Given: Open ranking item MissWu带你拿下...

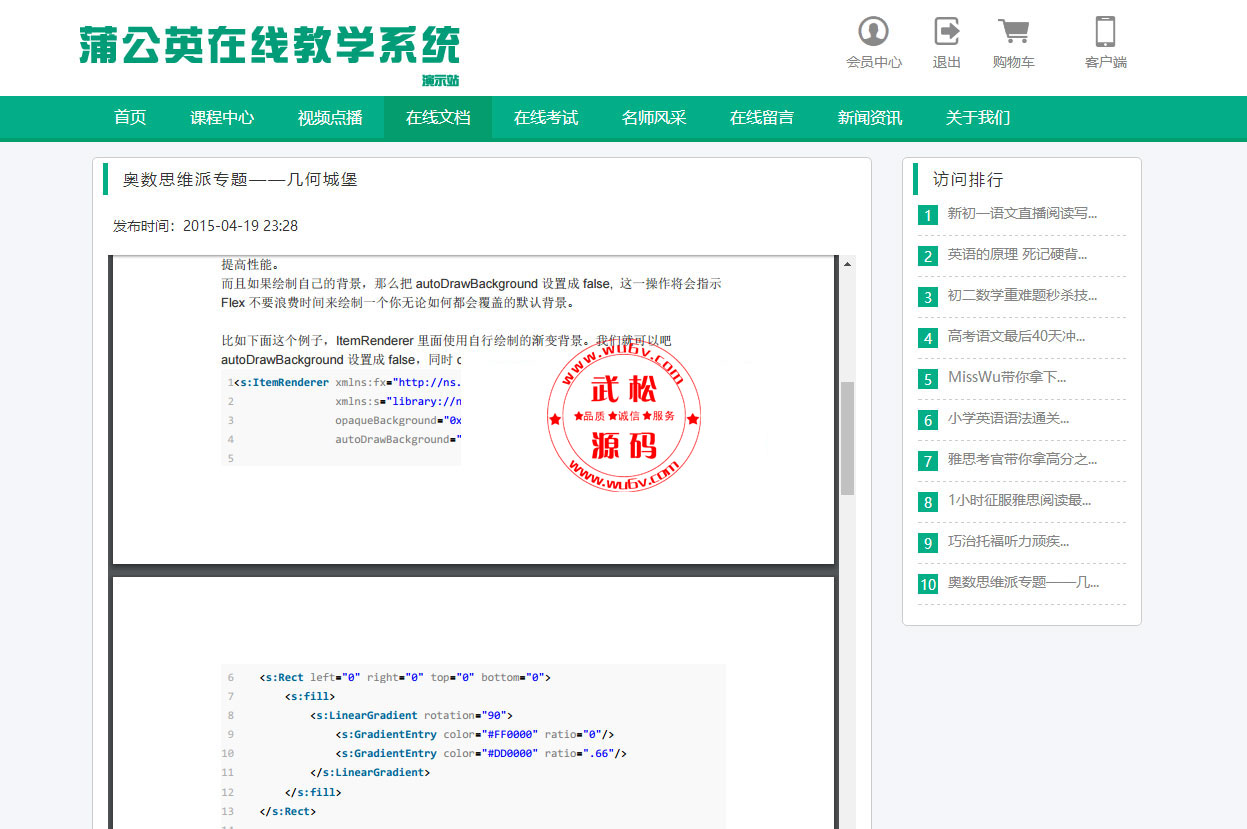Looking at the screenshot, I should tap(1007, 377).
